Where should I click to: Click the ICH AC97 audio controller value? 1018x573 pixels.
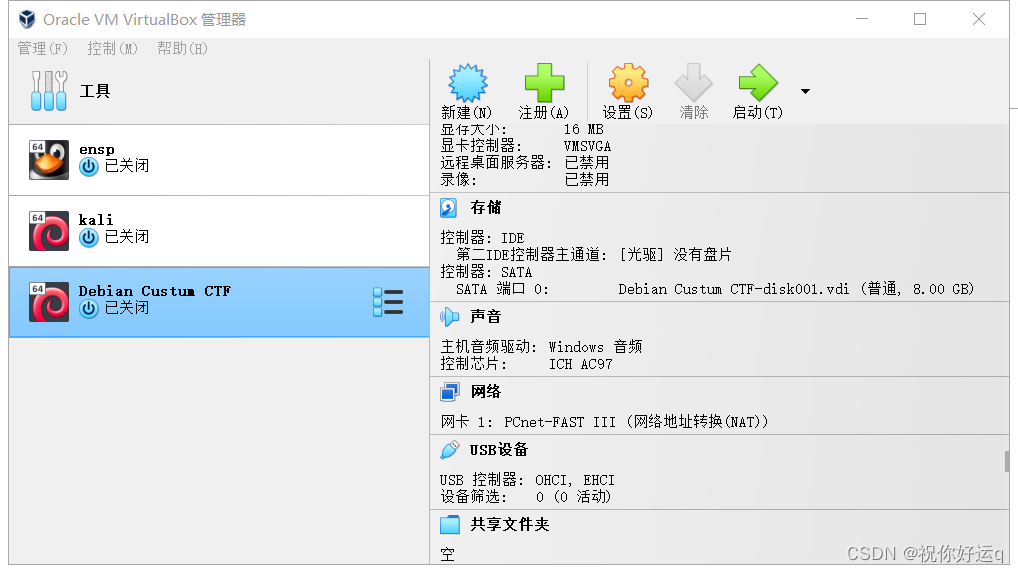click(580, 364)
